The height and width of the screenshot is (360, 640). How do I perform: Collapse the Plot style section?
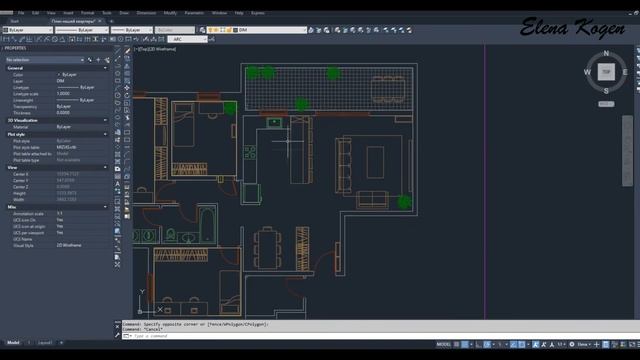(x=105, y=134)
